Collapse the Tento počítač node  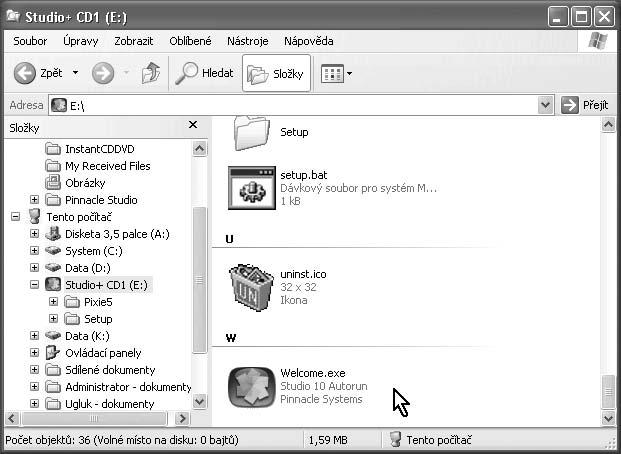coord(15,216)
